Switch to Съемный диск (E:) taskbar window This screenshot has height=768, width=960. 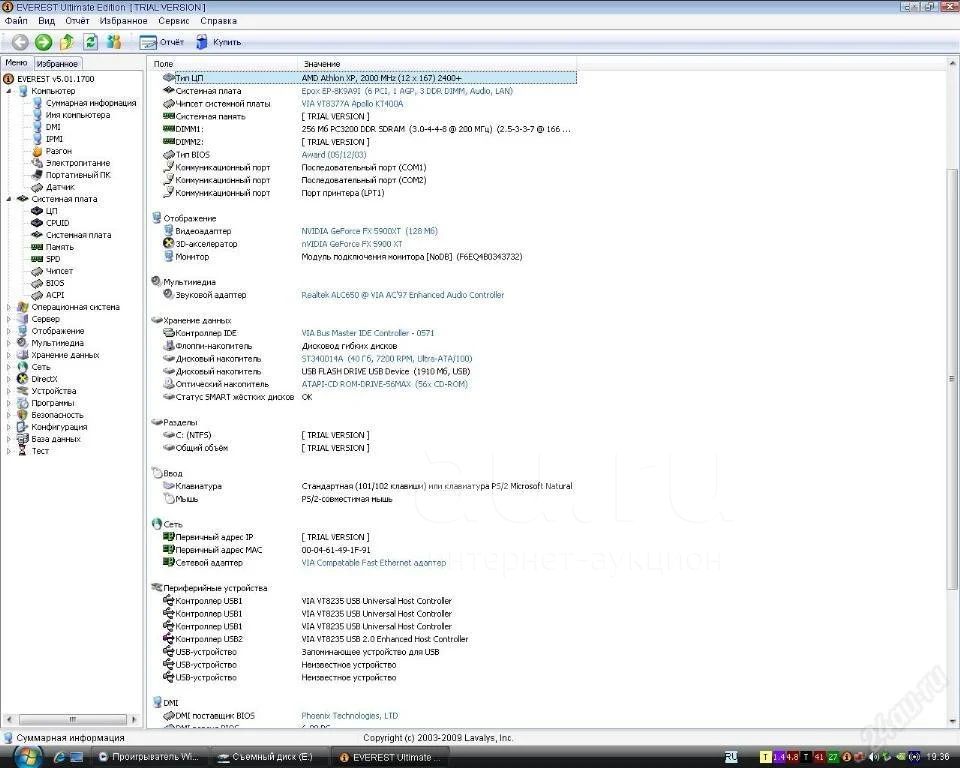coord(271,758)
